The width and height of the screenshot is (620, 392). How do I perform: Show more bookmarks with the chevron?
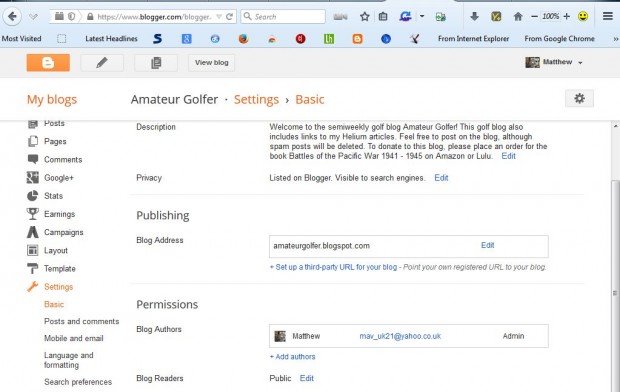click(x=615, y=39)
